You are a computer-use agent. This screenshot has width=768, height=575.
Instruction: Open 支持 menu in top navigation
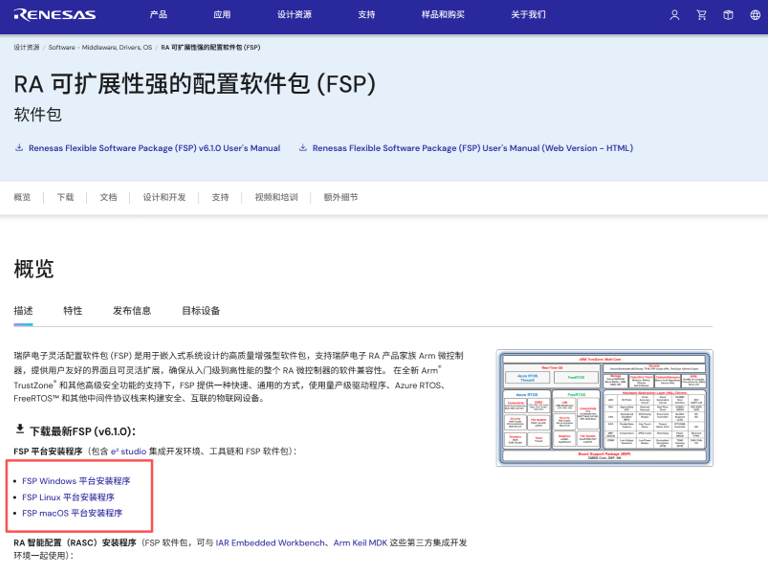(366, 15)
